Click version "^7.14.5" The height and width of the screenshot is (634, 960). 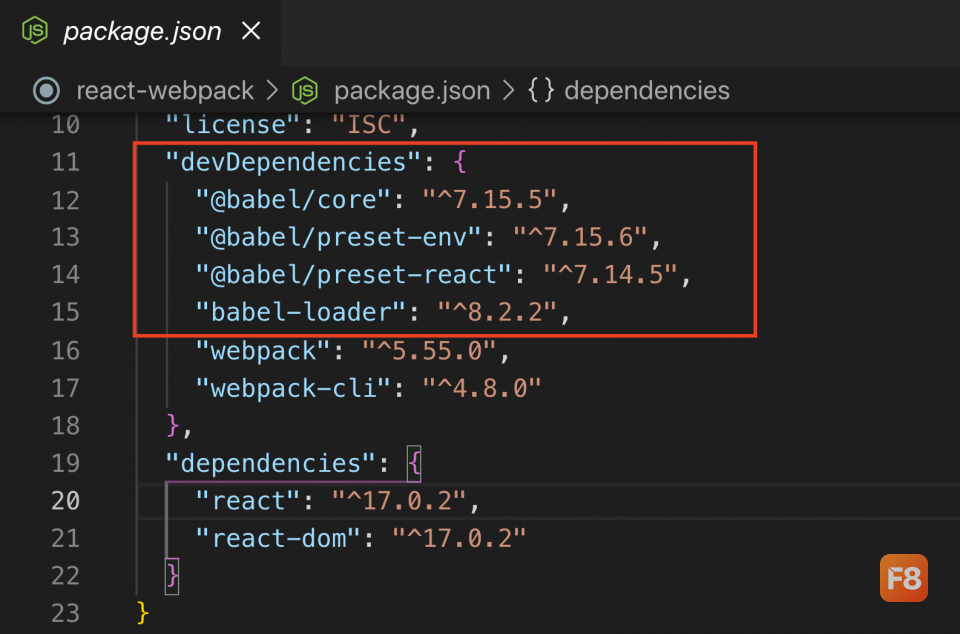pyautogui.click(x=610, y=275)
